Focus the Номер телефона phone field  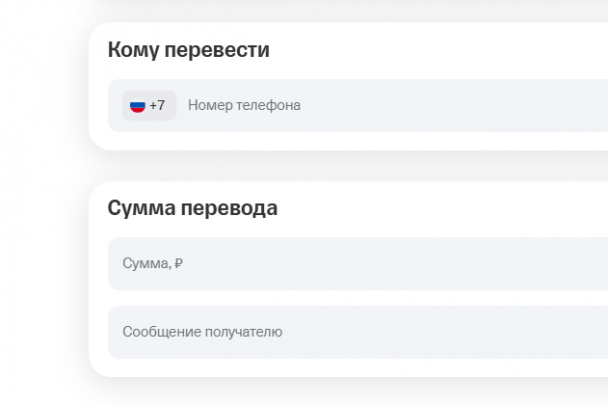[x=400, y=105]
